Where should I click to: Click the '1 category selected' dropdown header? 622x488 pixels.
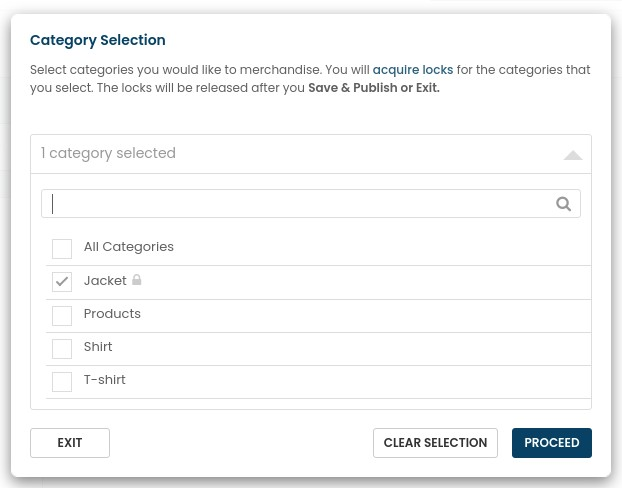click(x=311, y=154)
